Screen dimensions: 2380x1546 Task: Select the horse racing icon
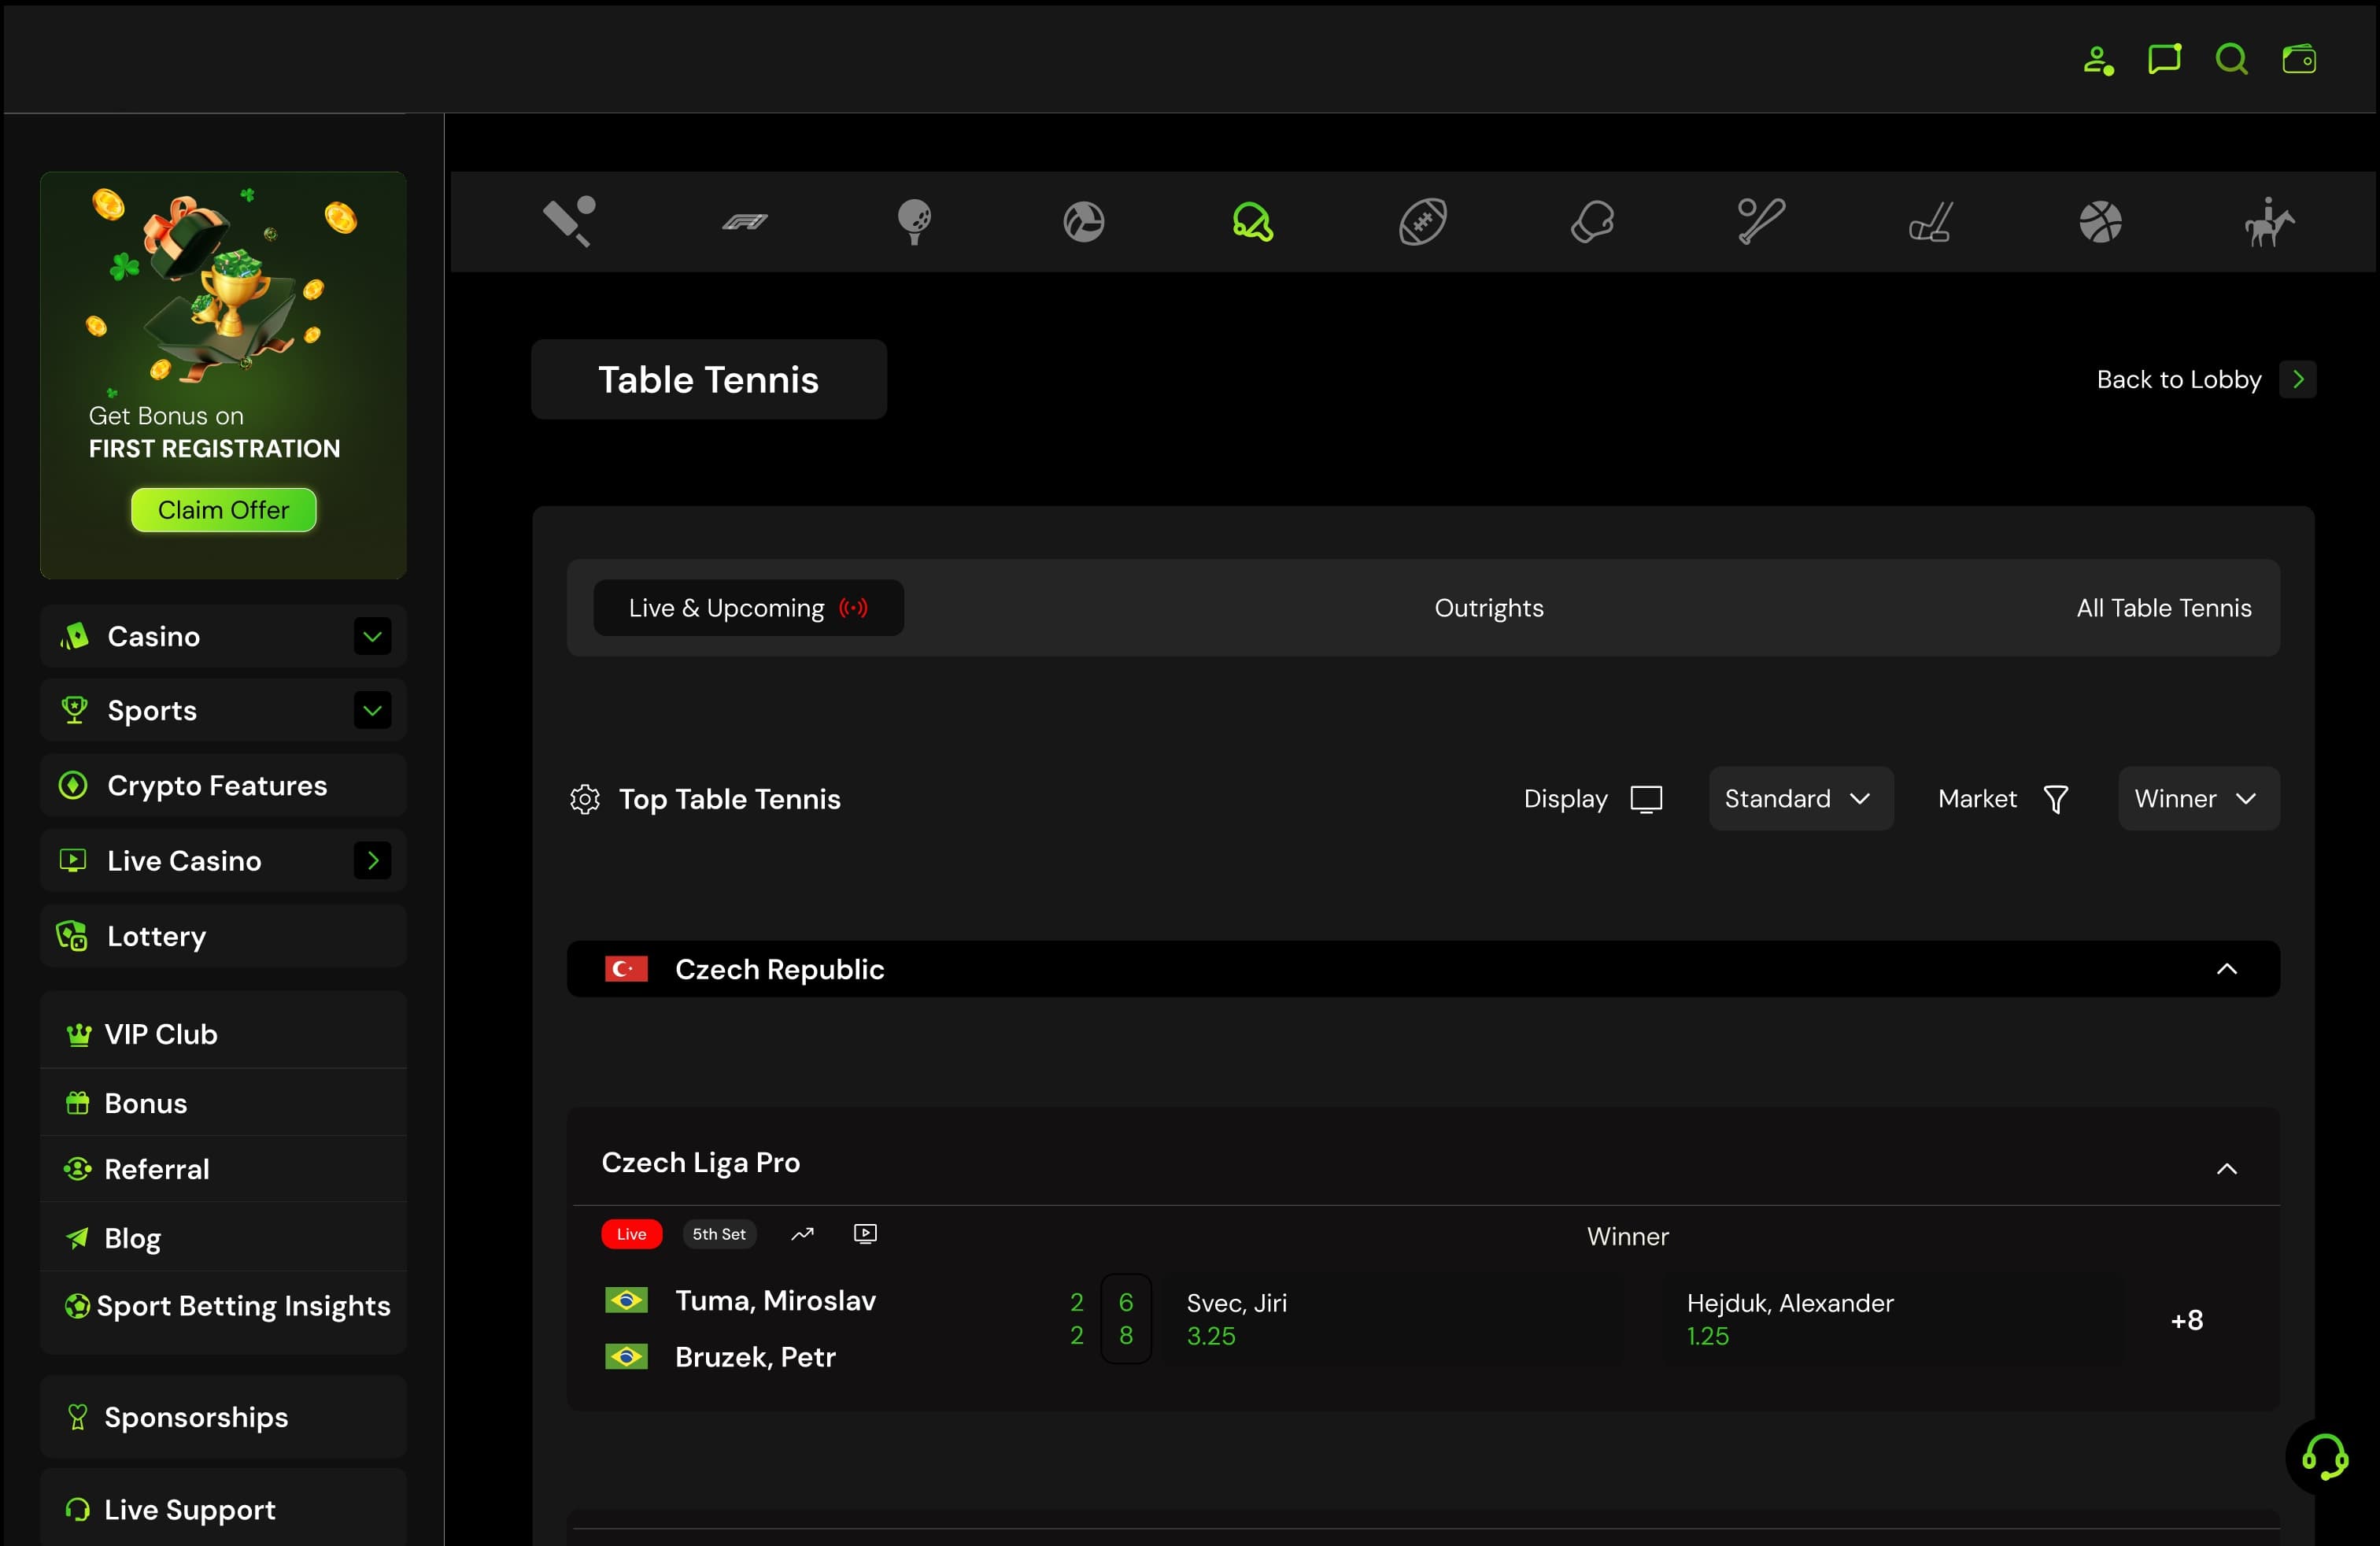point(2269,221)
